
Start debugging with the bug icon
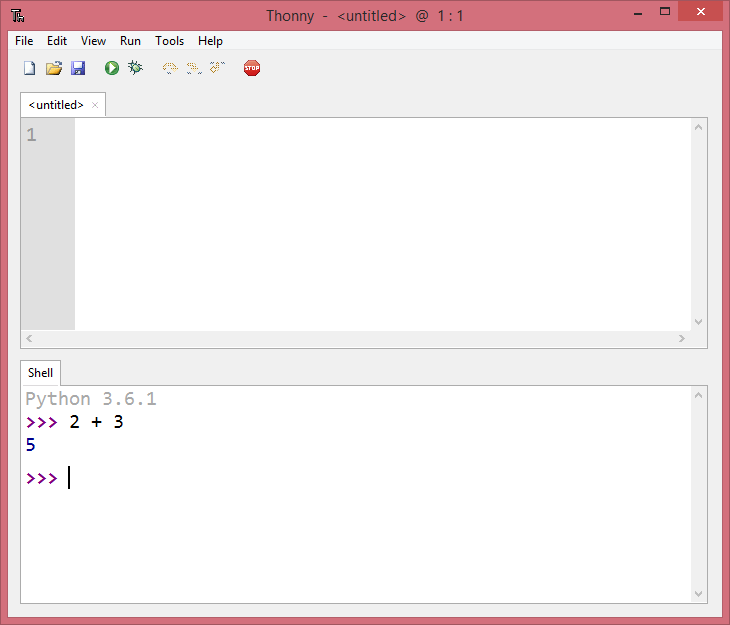pyautogui.click(x=135, y=68)
